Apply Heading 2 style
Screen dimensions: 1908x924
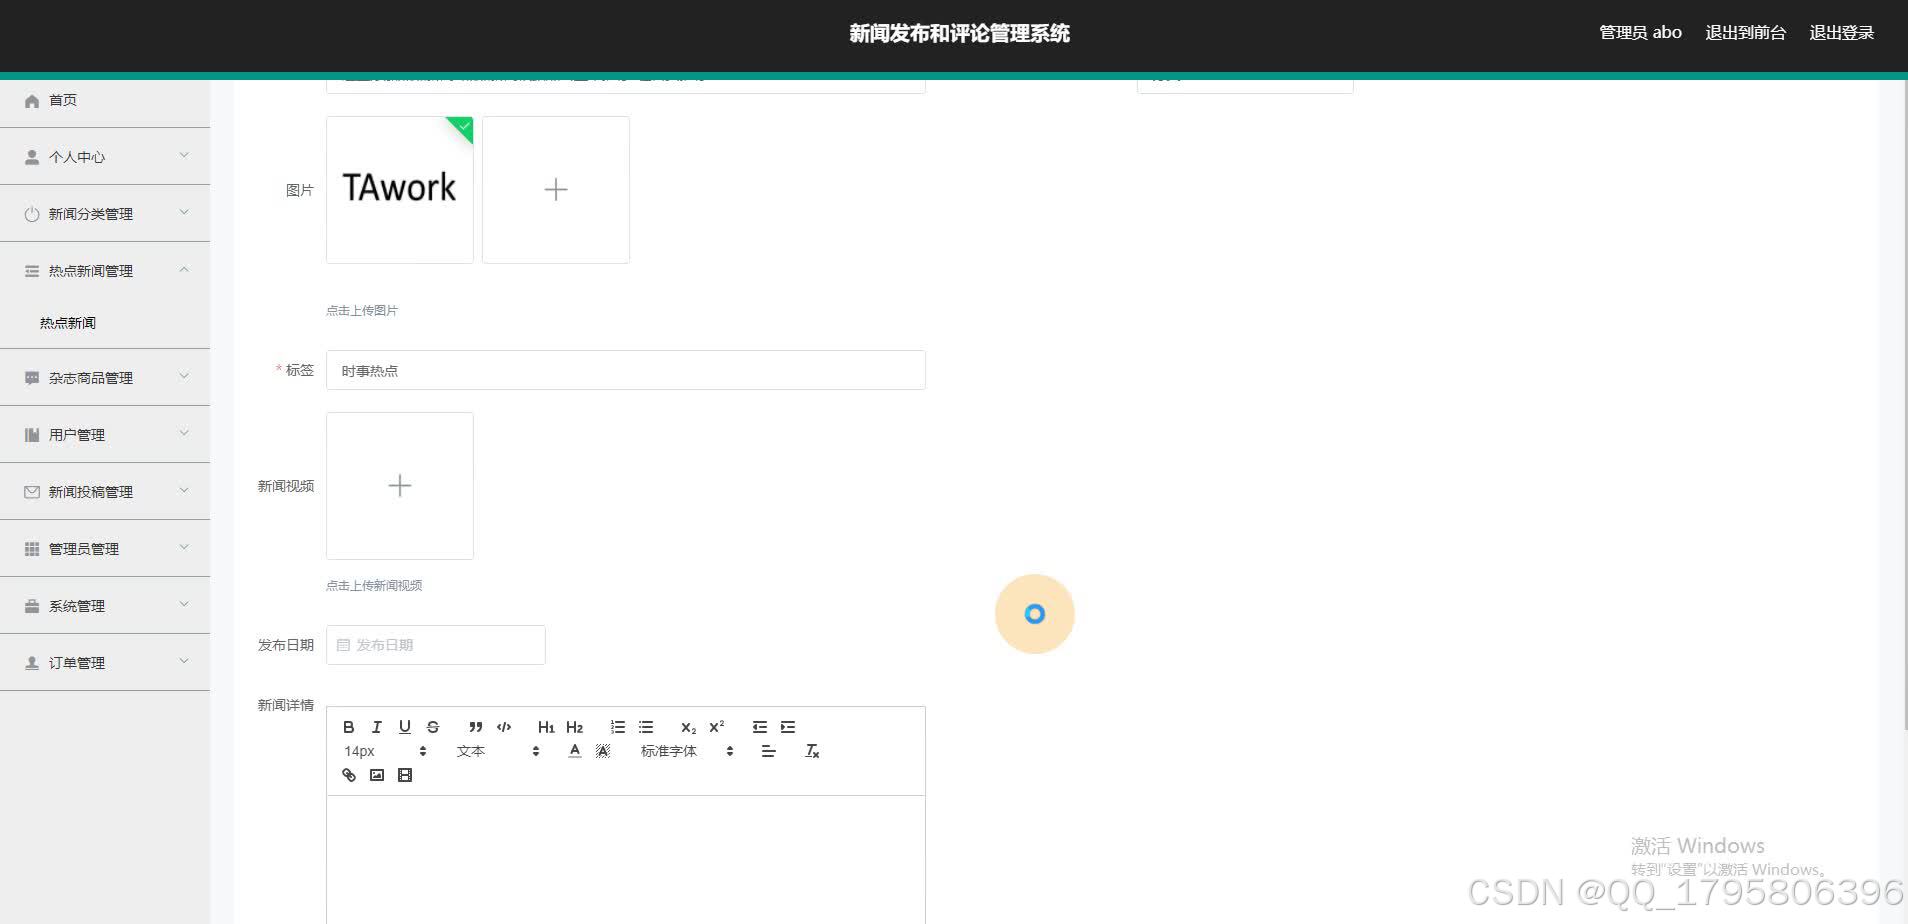tap(575, 727)
